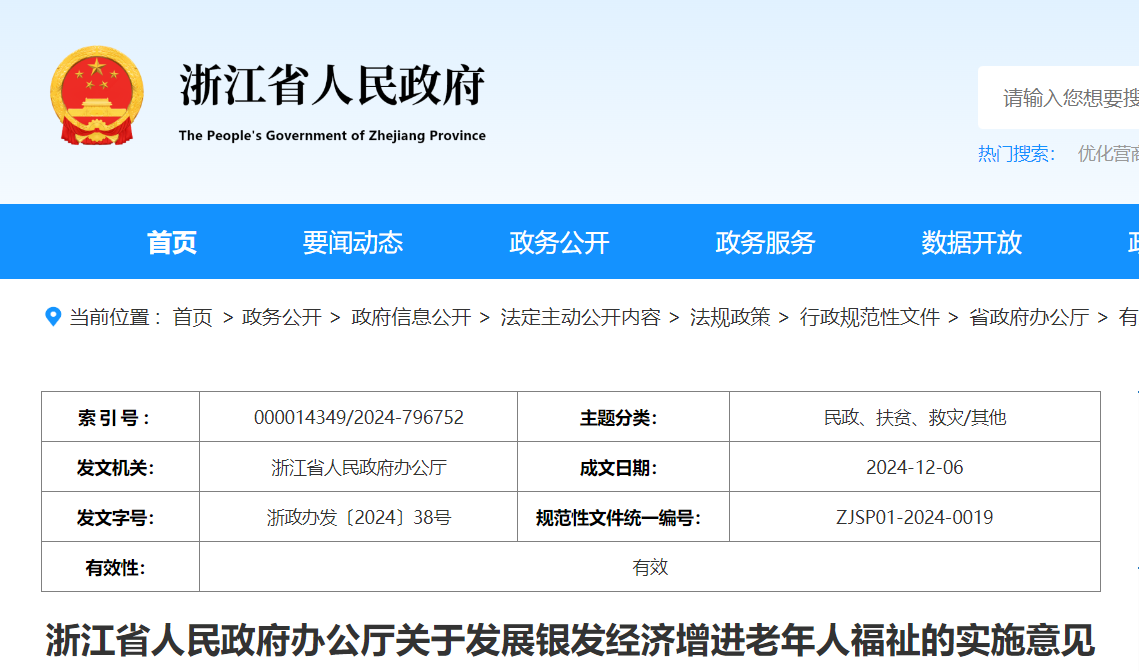Open the 政务服务 navigation tab
Image resolution: width=1139 pixels, height=671 pixels.
pyautogui.click(x=765, y=242)
